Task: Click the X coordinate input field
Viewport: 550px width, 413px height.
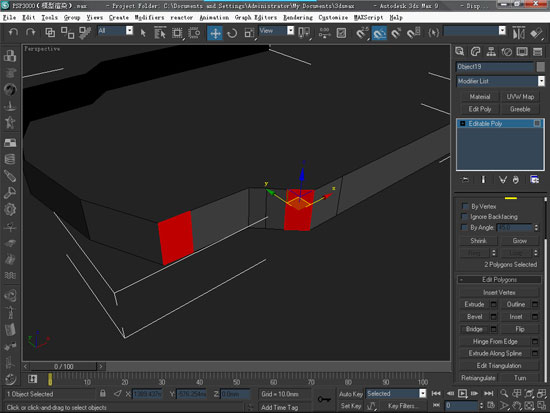Action: coord(147,394)
